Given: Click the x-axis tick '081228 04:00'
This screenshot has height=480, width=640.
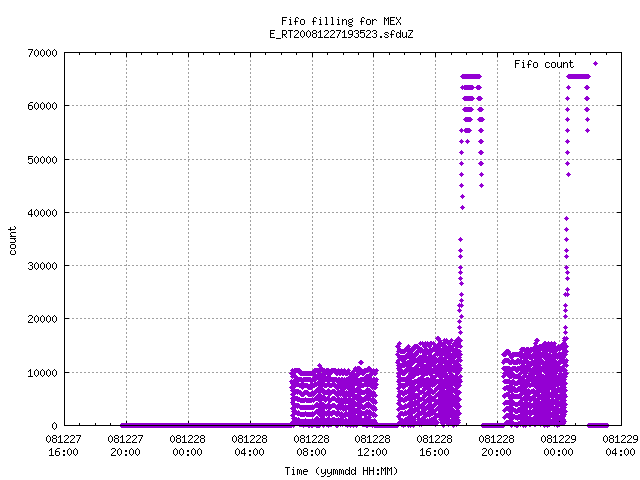Looking at the screenshot, I should (x=250, y=446).
